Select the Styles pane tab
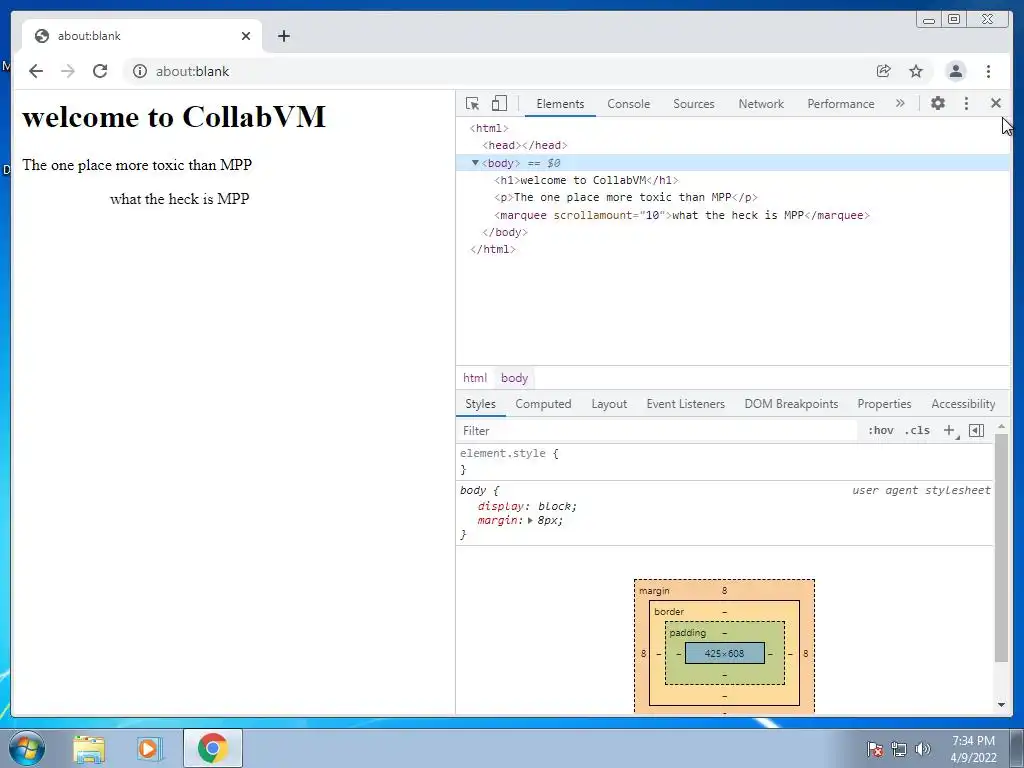1024x768 pixels. point(480,404)
